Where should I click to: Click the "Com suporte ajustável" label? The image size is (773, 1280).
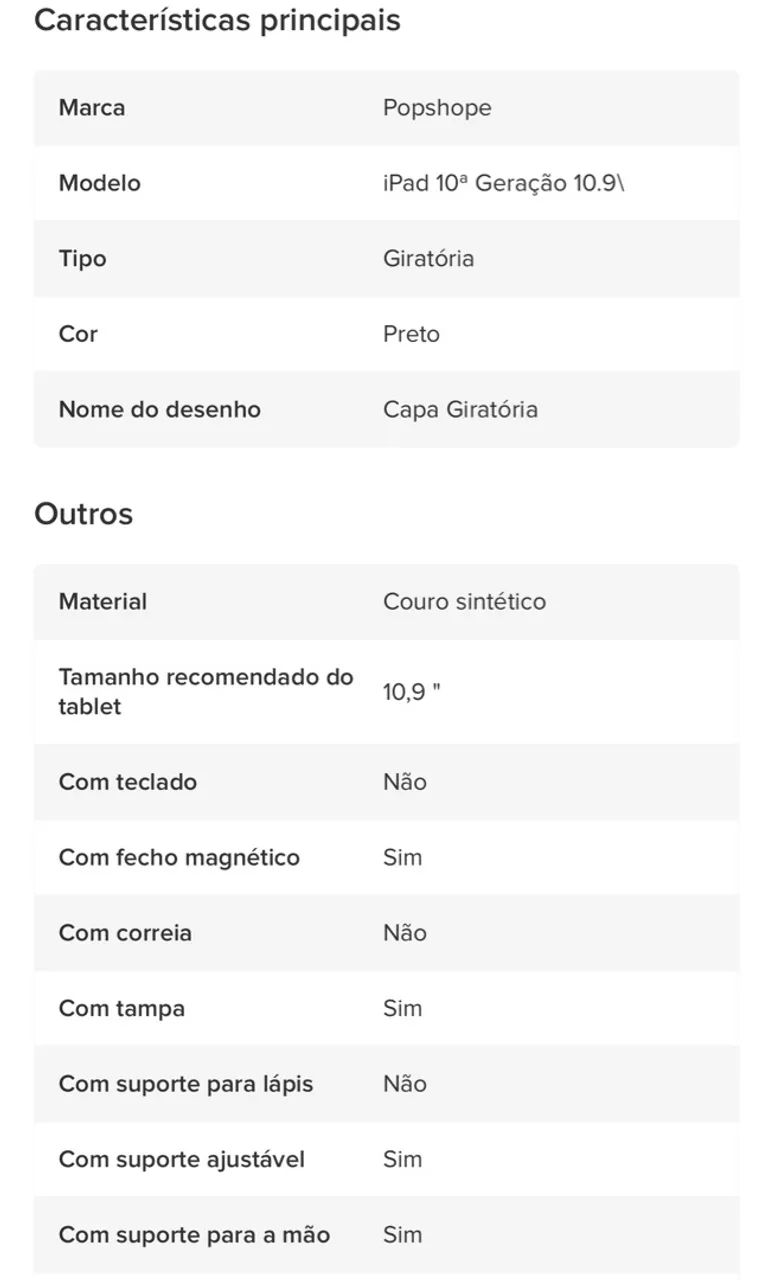pyautogui.click(x=182, y=1159)
